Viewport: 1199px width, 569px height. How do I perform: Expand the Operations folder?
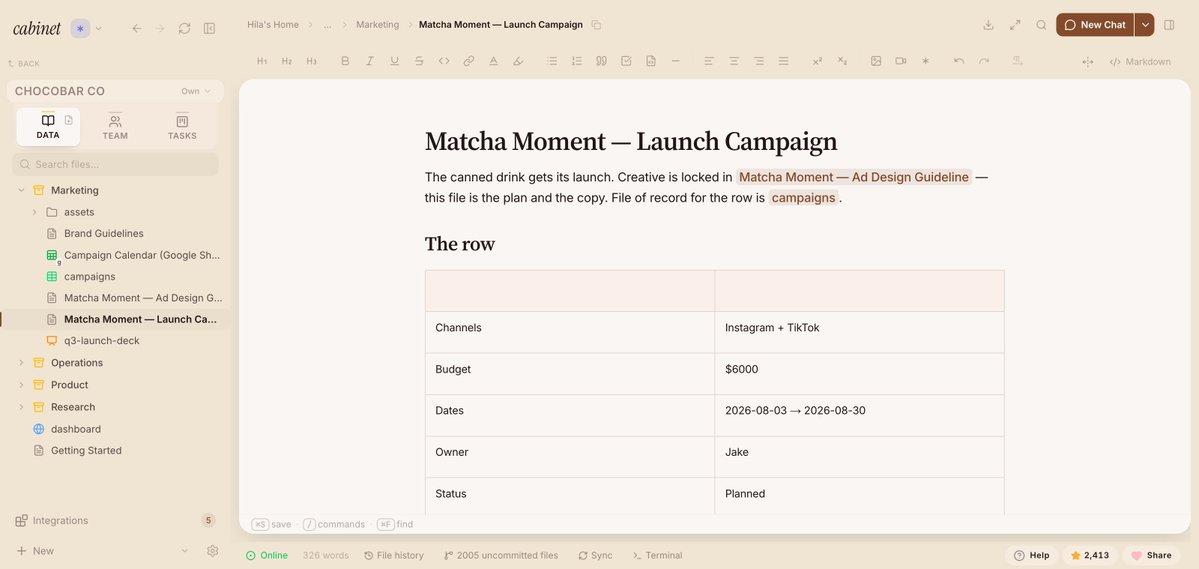click(x=21, y=363)
